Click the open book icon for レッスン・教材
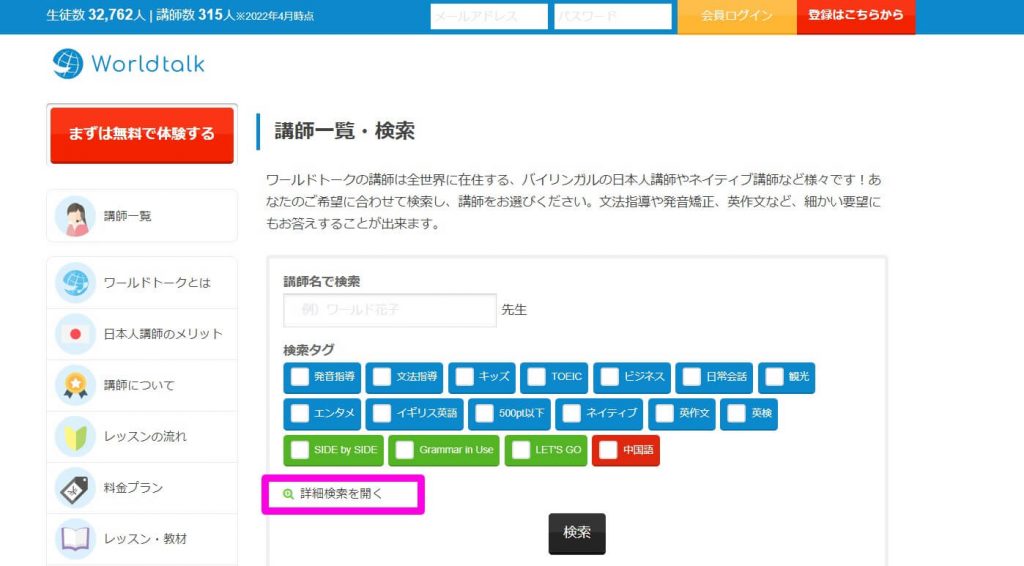Image resolution: width=1024 pixels, height=566 pixels. point(76,539)
